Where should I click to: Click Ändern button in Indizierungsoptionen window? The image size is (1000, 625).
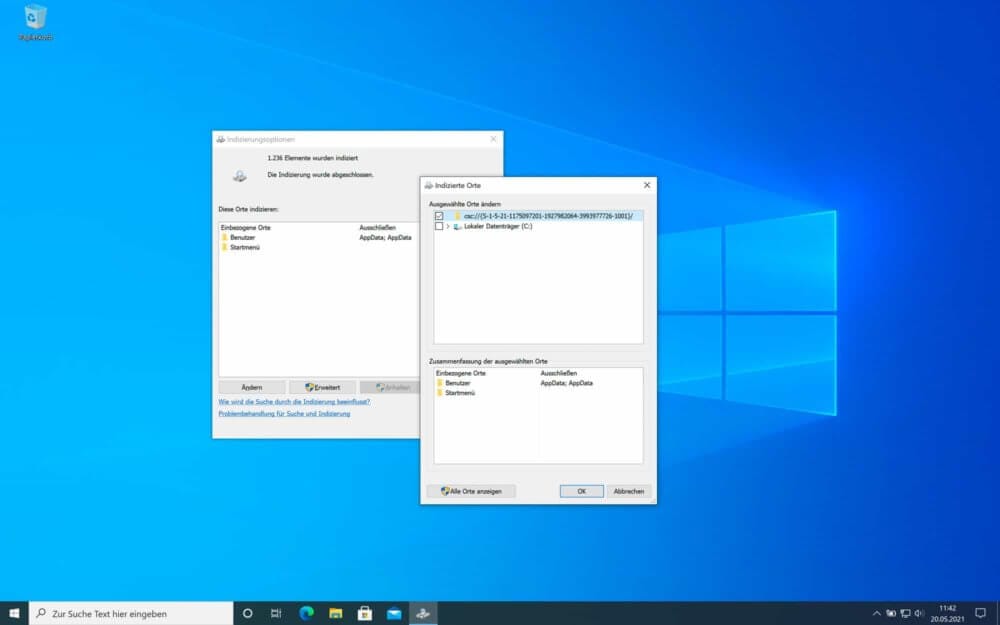[252, 387]
